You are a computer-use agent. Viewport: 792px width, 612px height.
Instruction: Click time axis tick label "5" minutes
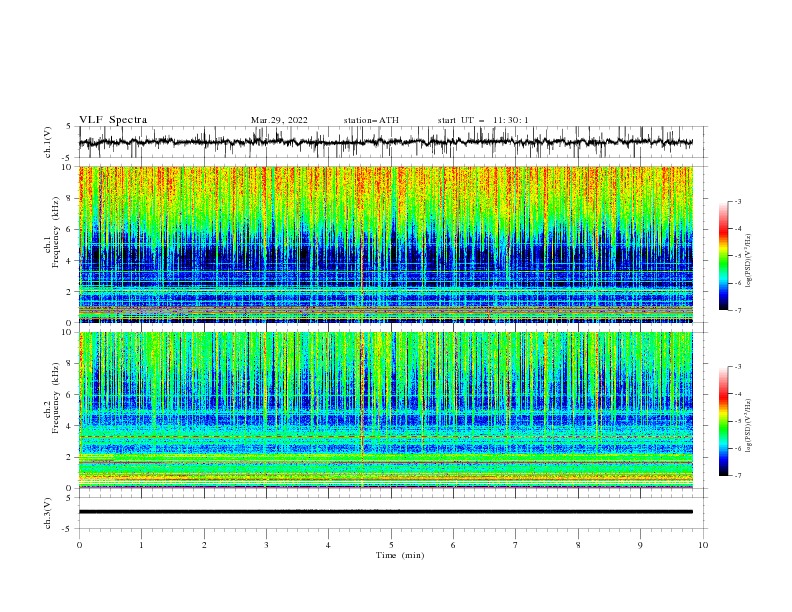pos(391,545)
